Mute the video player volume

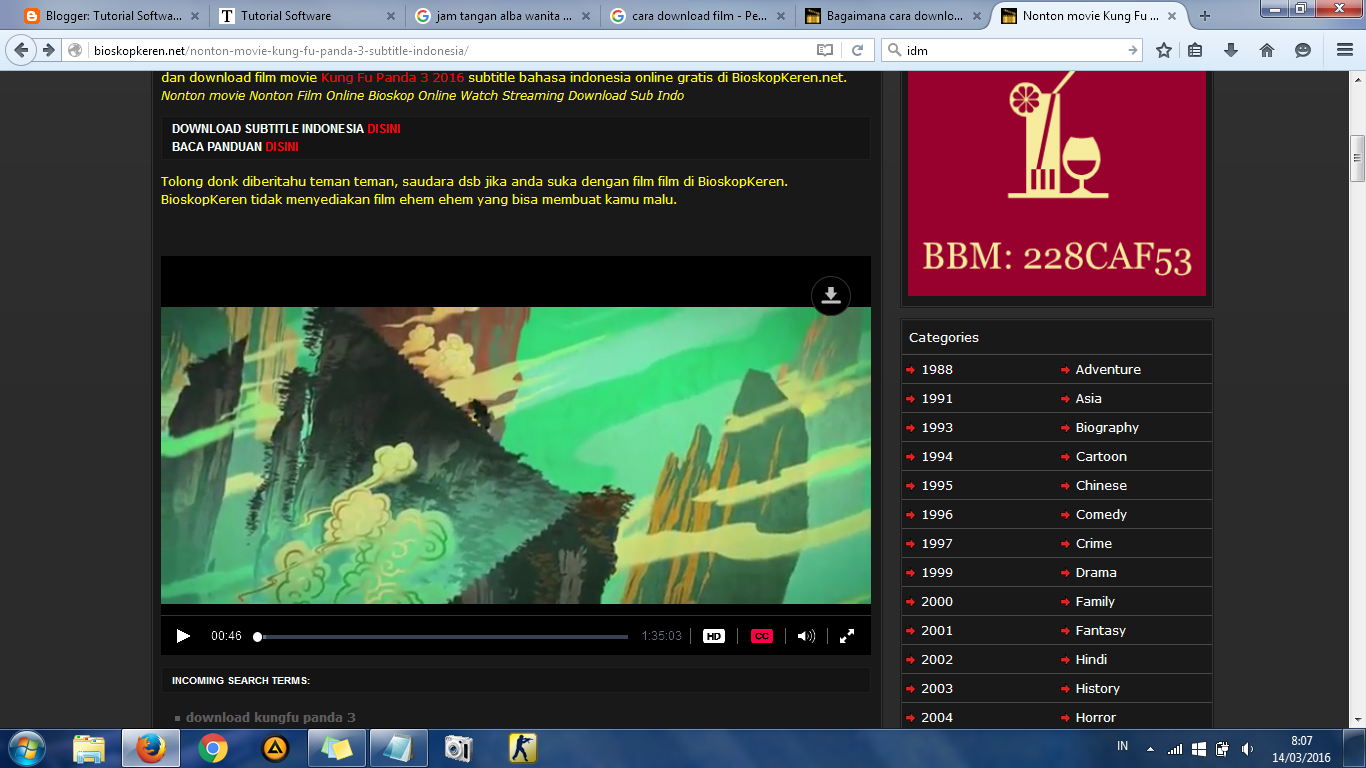coord(806,636)
